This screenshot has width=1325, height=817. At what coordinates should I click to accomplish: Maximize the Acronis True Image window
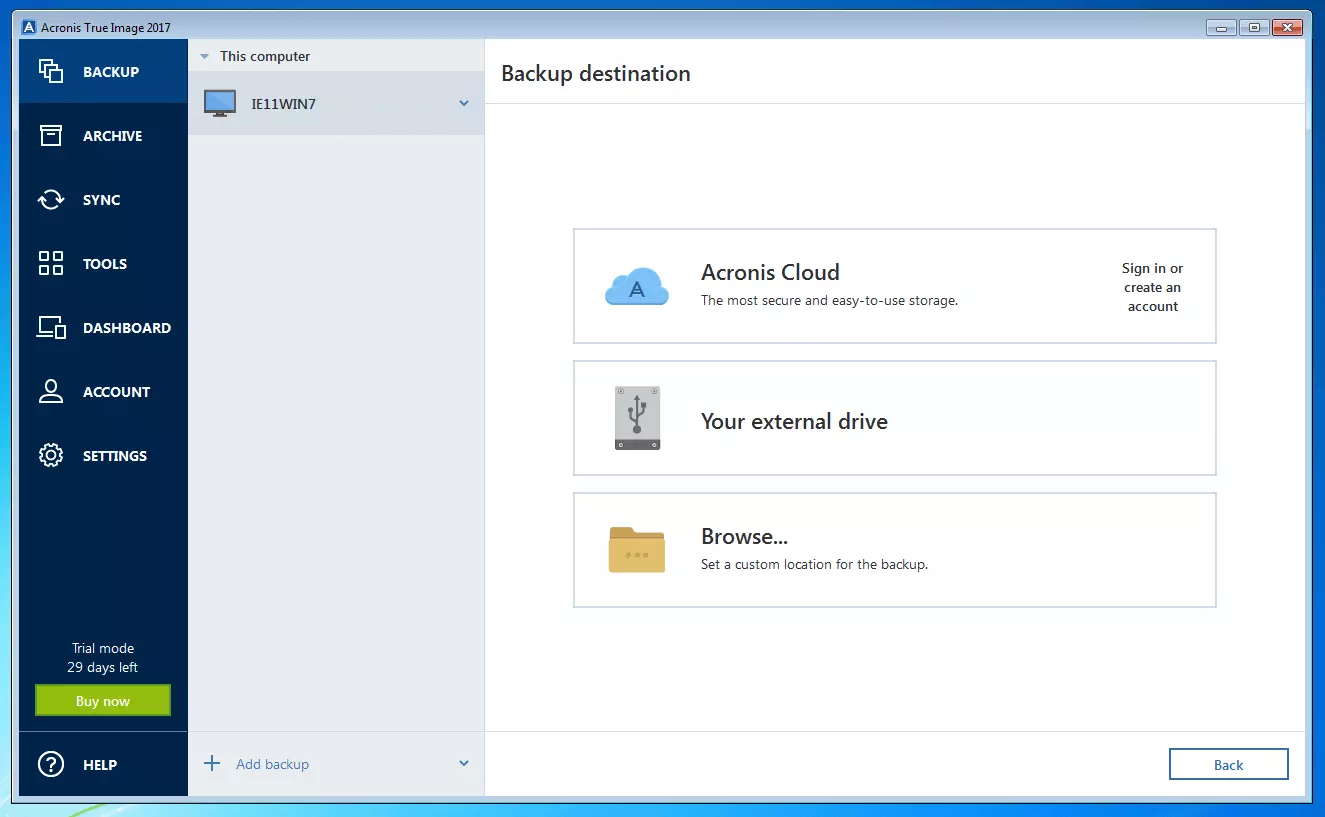pos(1254,27)
